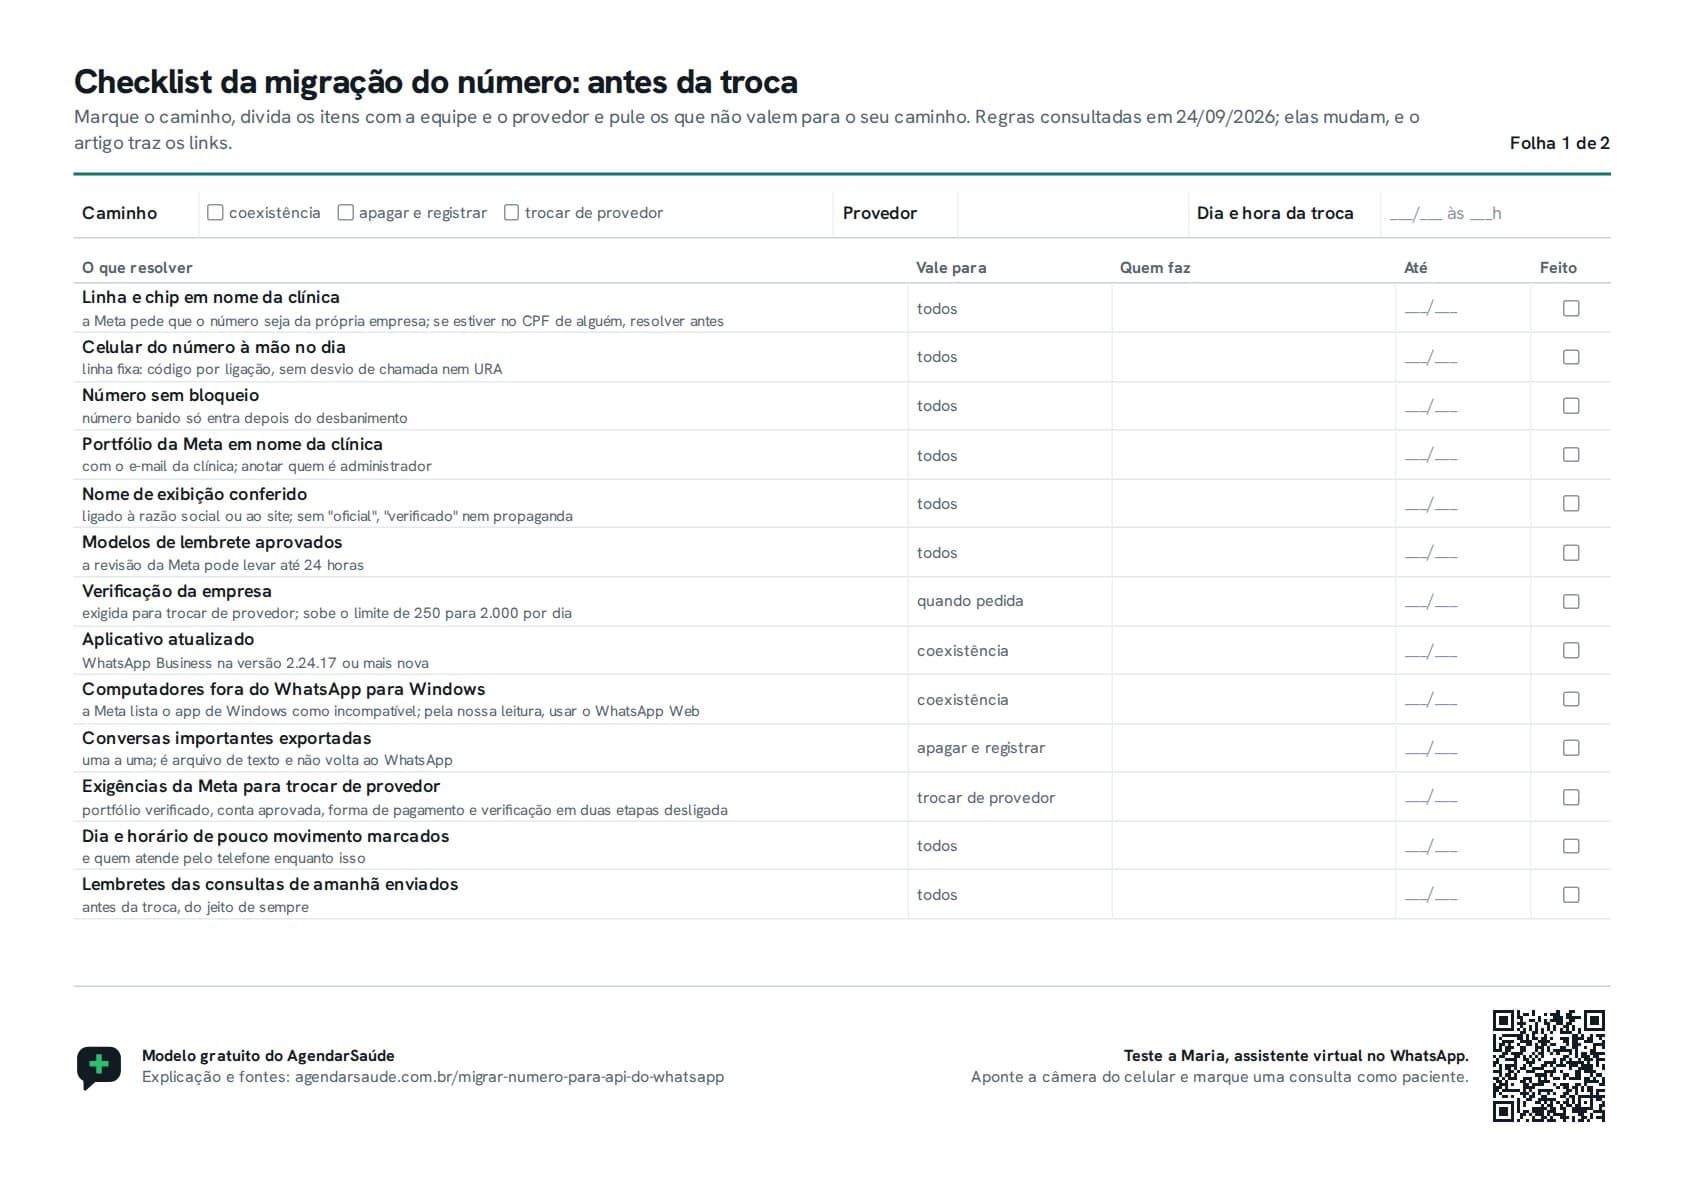1685x1191 pixels.
Task: Click 'Nome de exibição conferido' item title
Action: tap(194, 493)
